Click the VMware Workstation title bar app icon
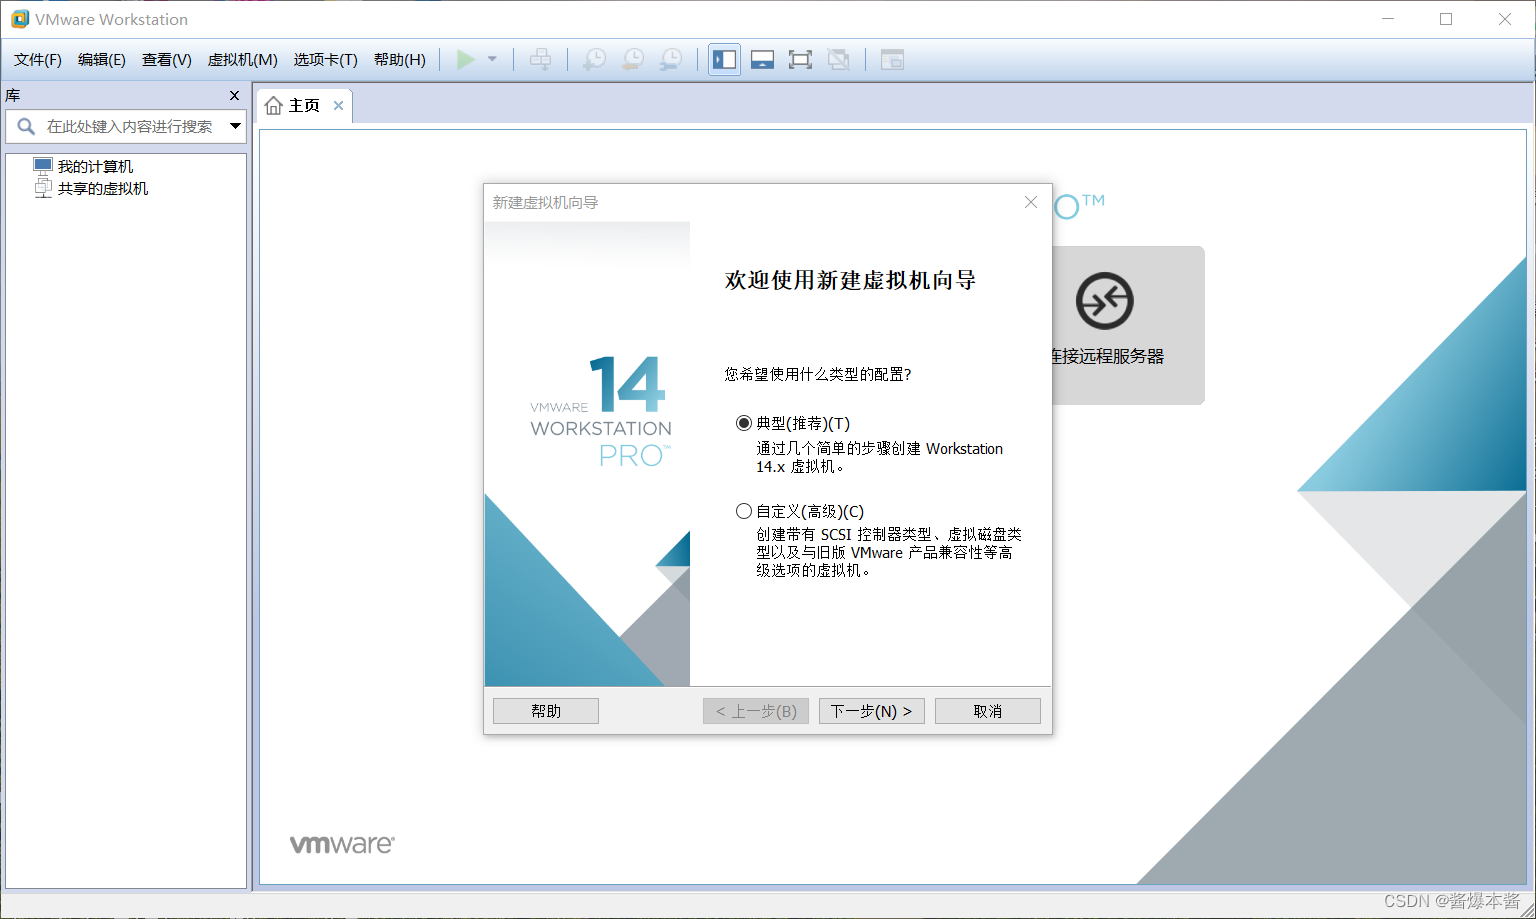 (x=19, y=19)
